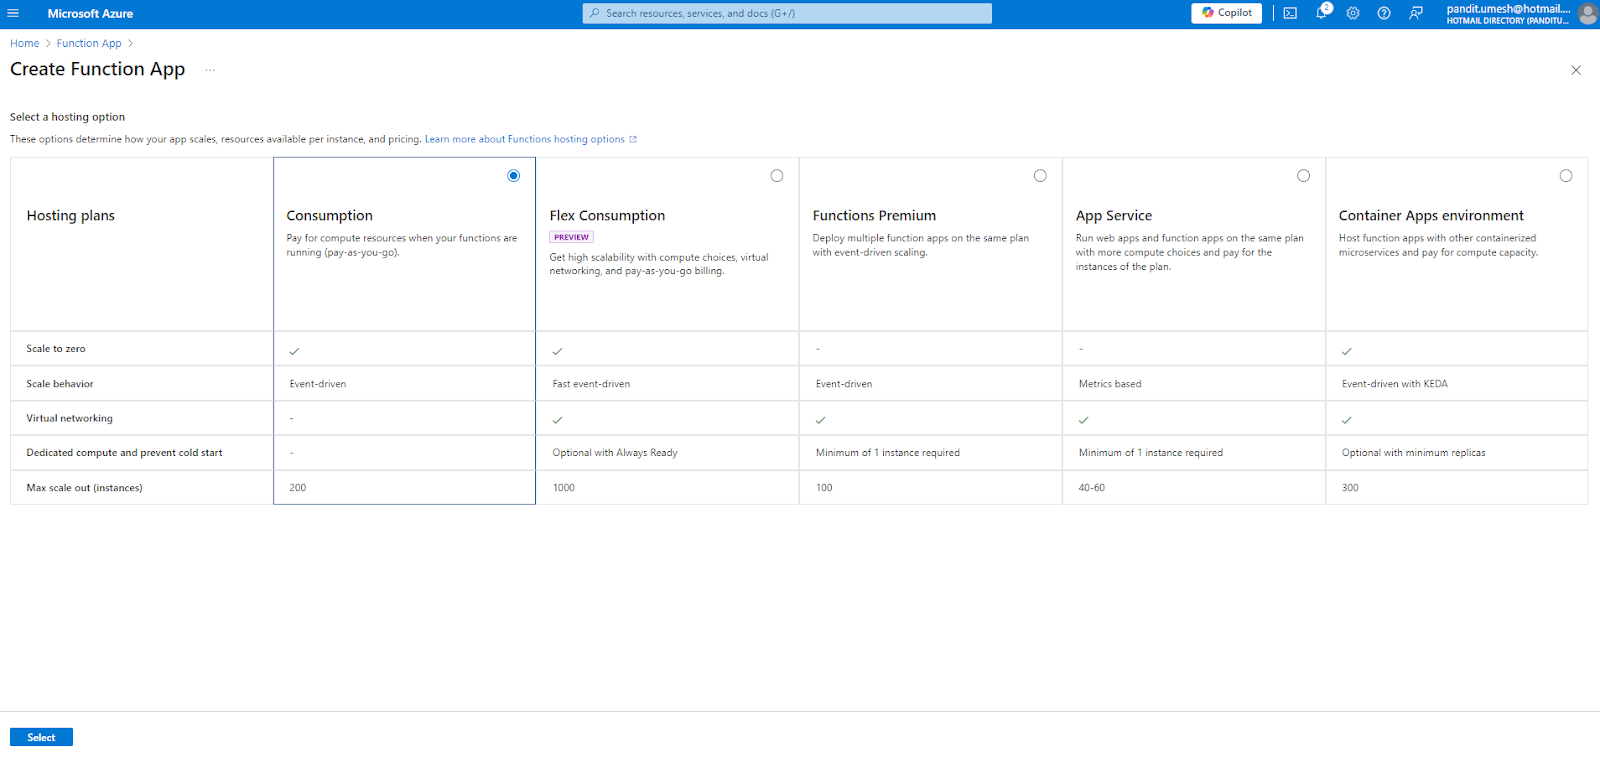
Task: Click Dedicated compute and prevent cold start label
Action: pyautogui.click(x=125, y=453)
